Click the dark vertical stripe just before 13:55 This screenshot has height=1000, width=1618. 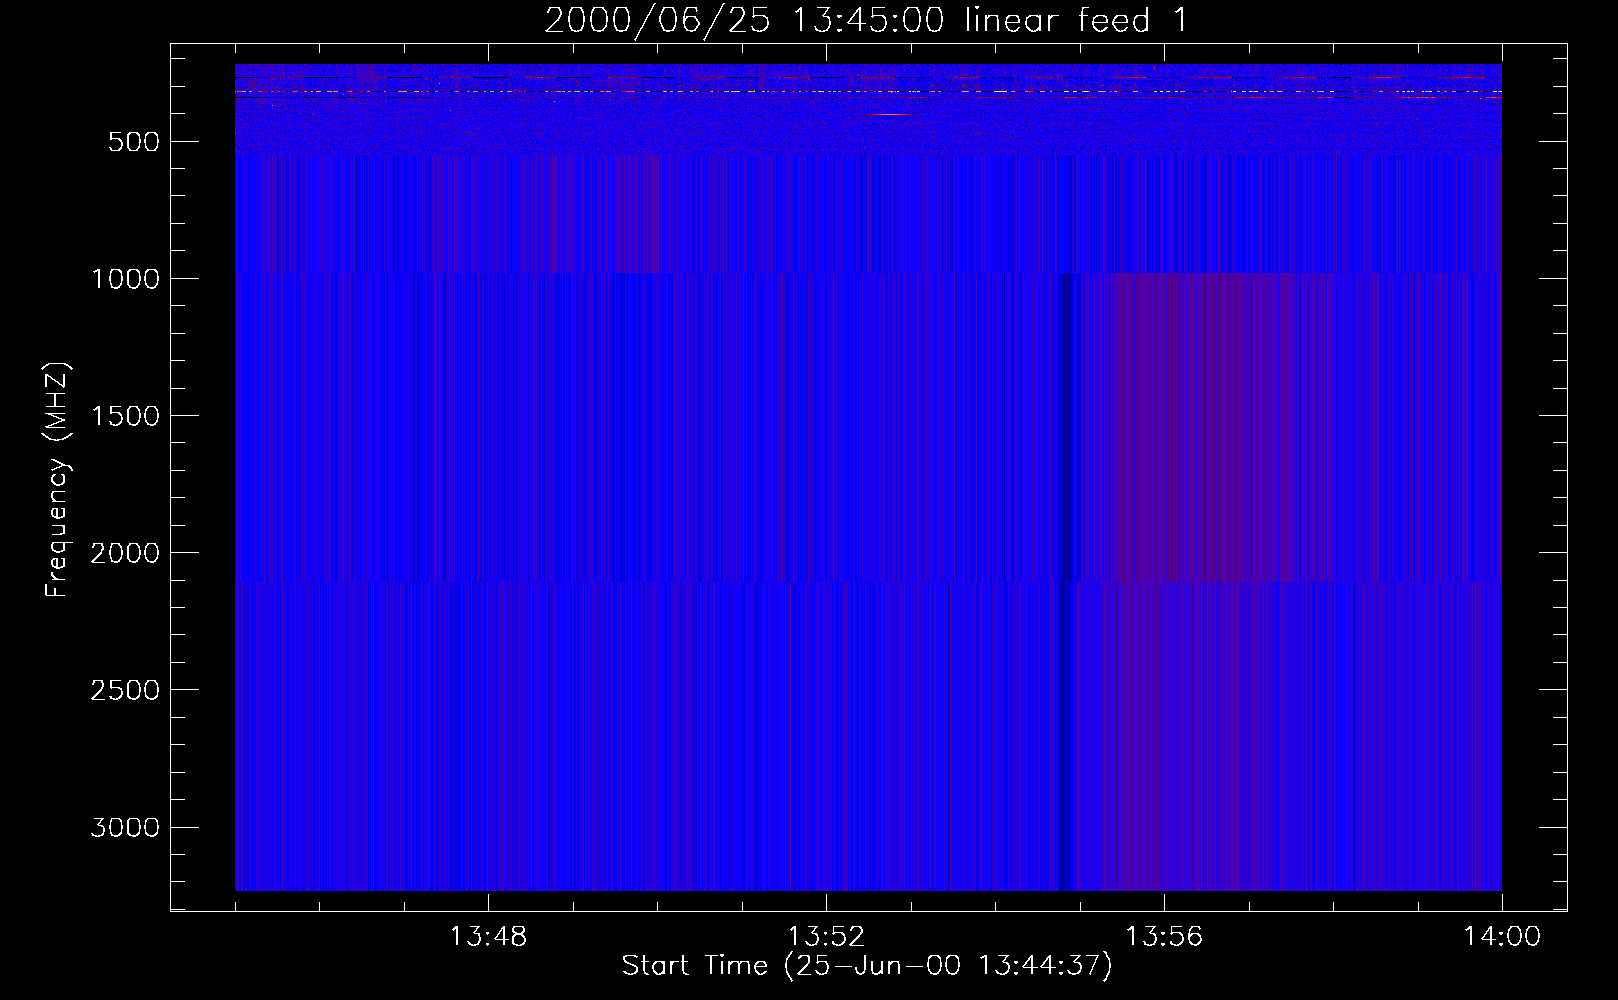[x=1066, y=582]
